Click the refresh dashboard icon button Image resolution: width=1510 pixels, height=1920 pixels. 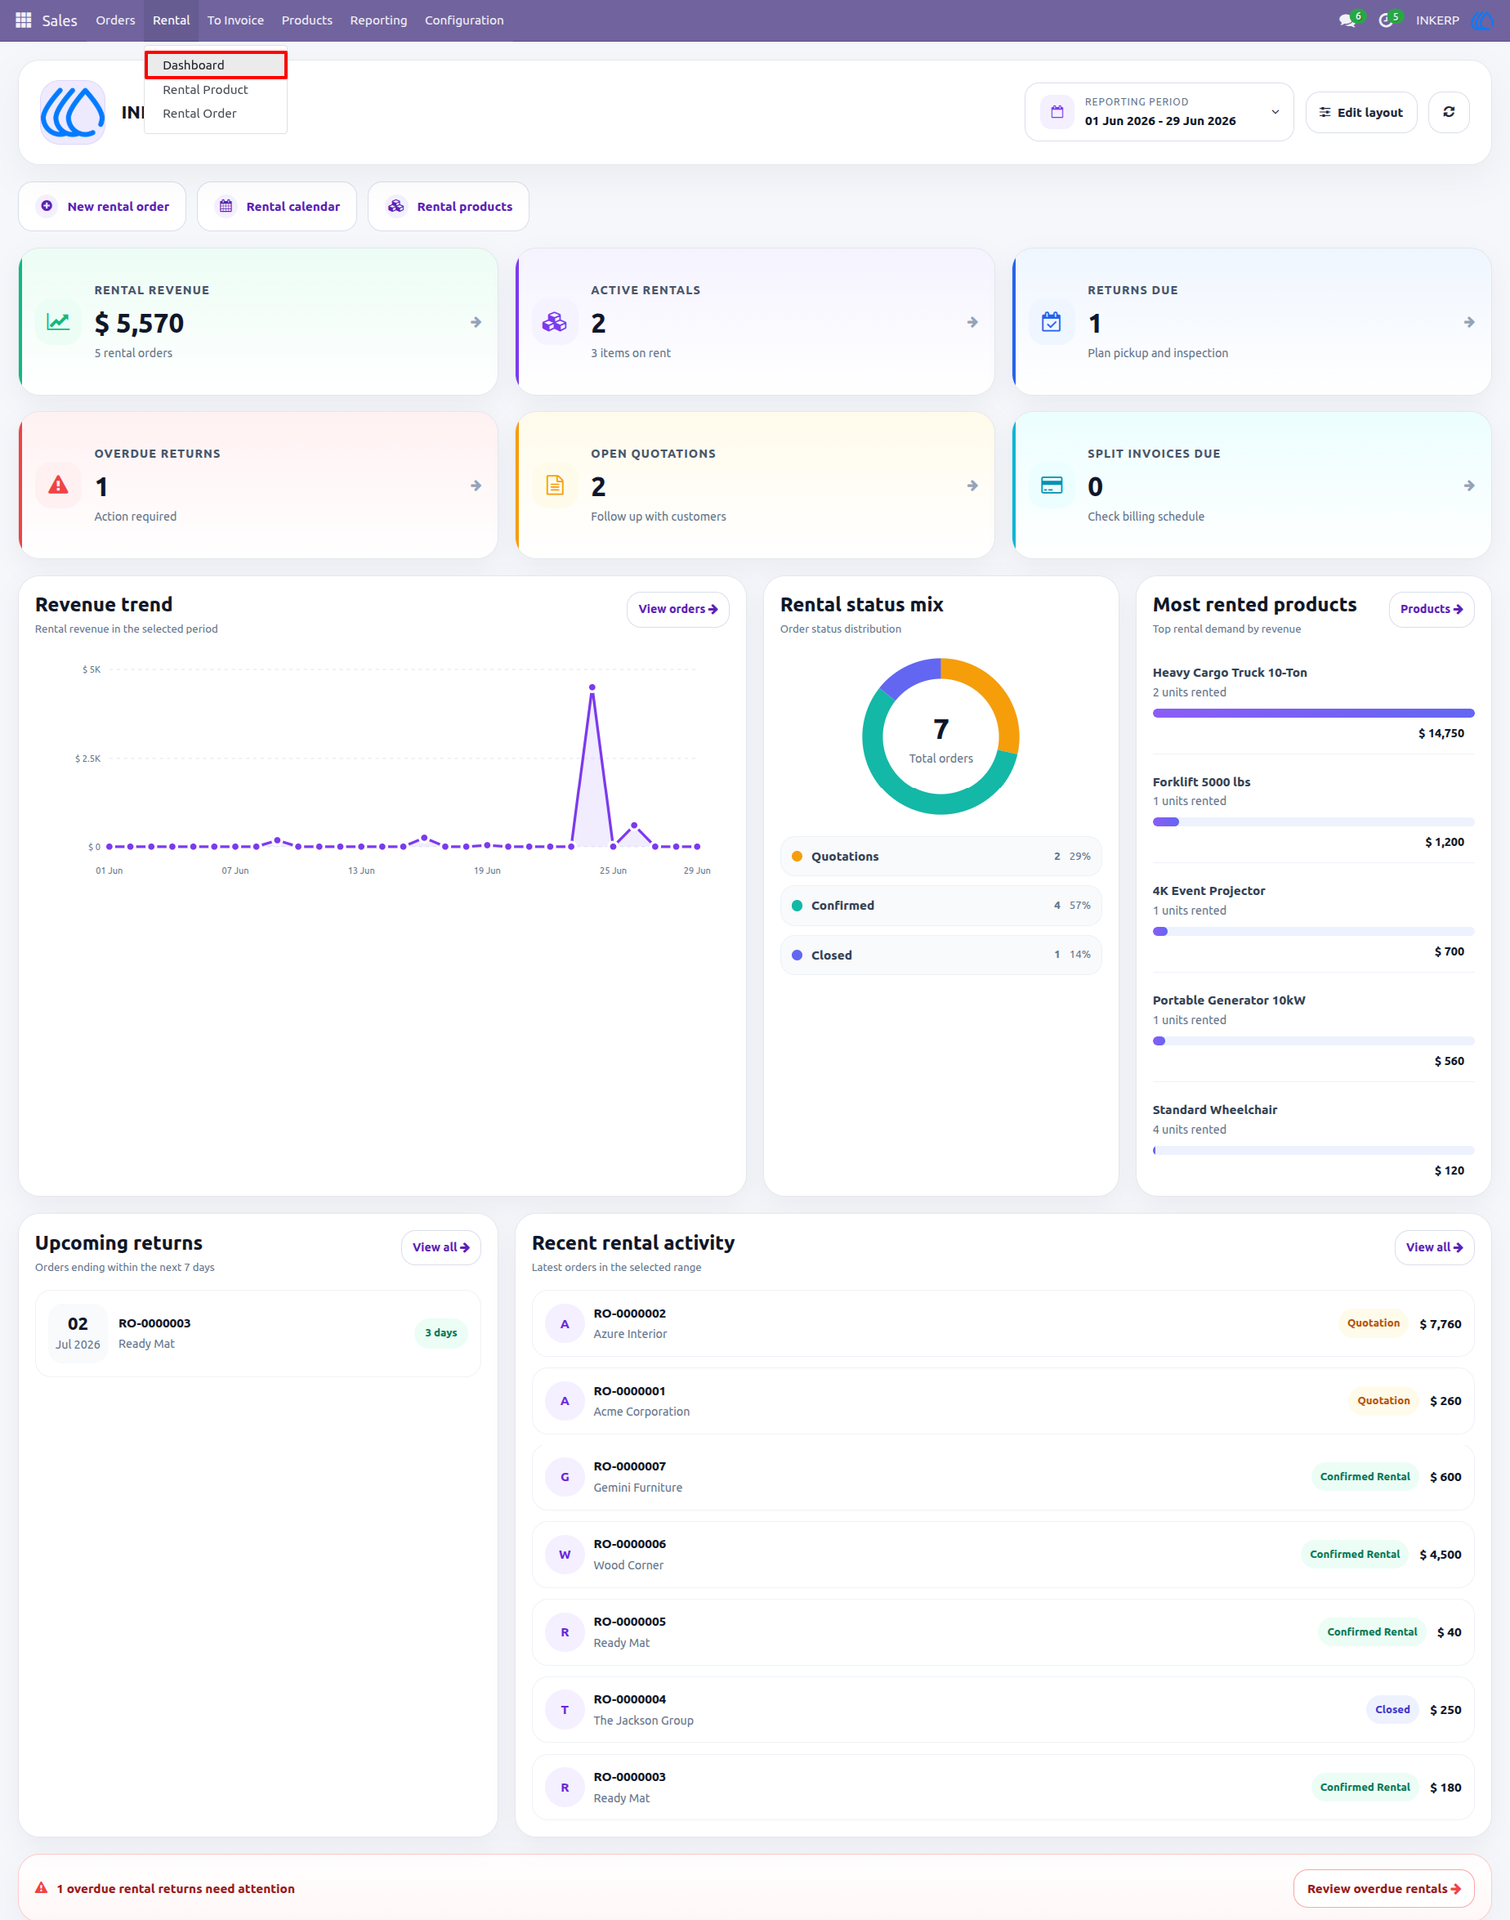(1448, 112)
